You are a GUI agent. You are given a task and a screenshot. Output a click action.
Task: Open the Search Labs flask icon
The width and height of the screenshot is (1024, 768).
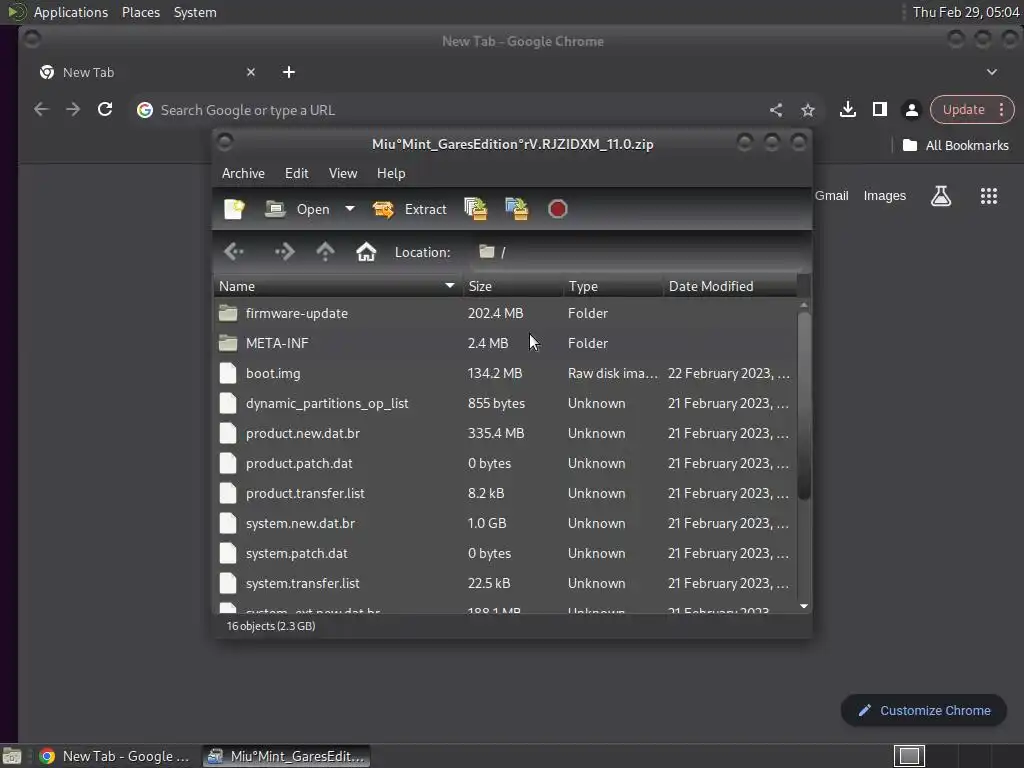coord(940,196)
